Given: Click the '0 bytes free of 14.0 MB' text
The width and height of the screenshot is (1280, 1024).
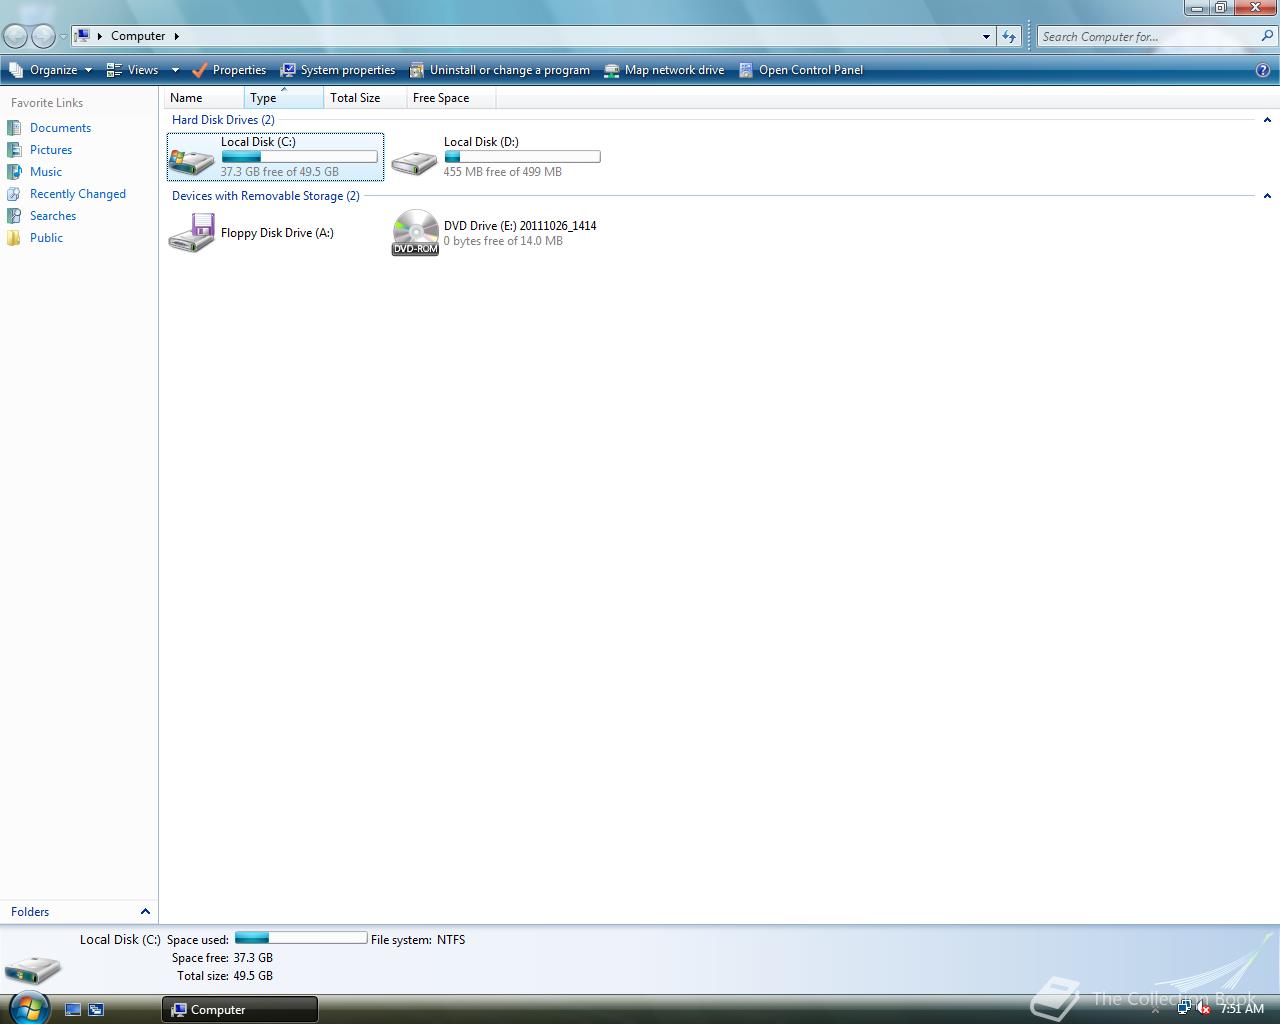Looking at the screenshot, I should pos(503,241).
